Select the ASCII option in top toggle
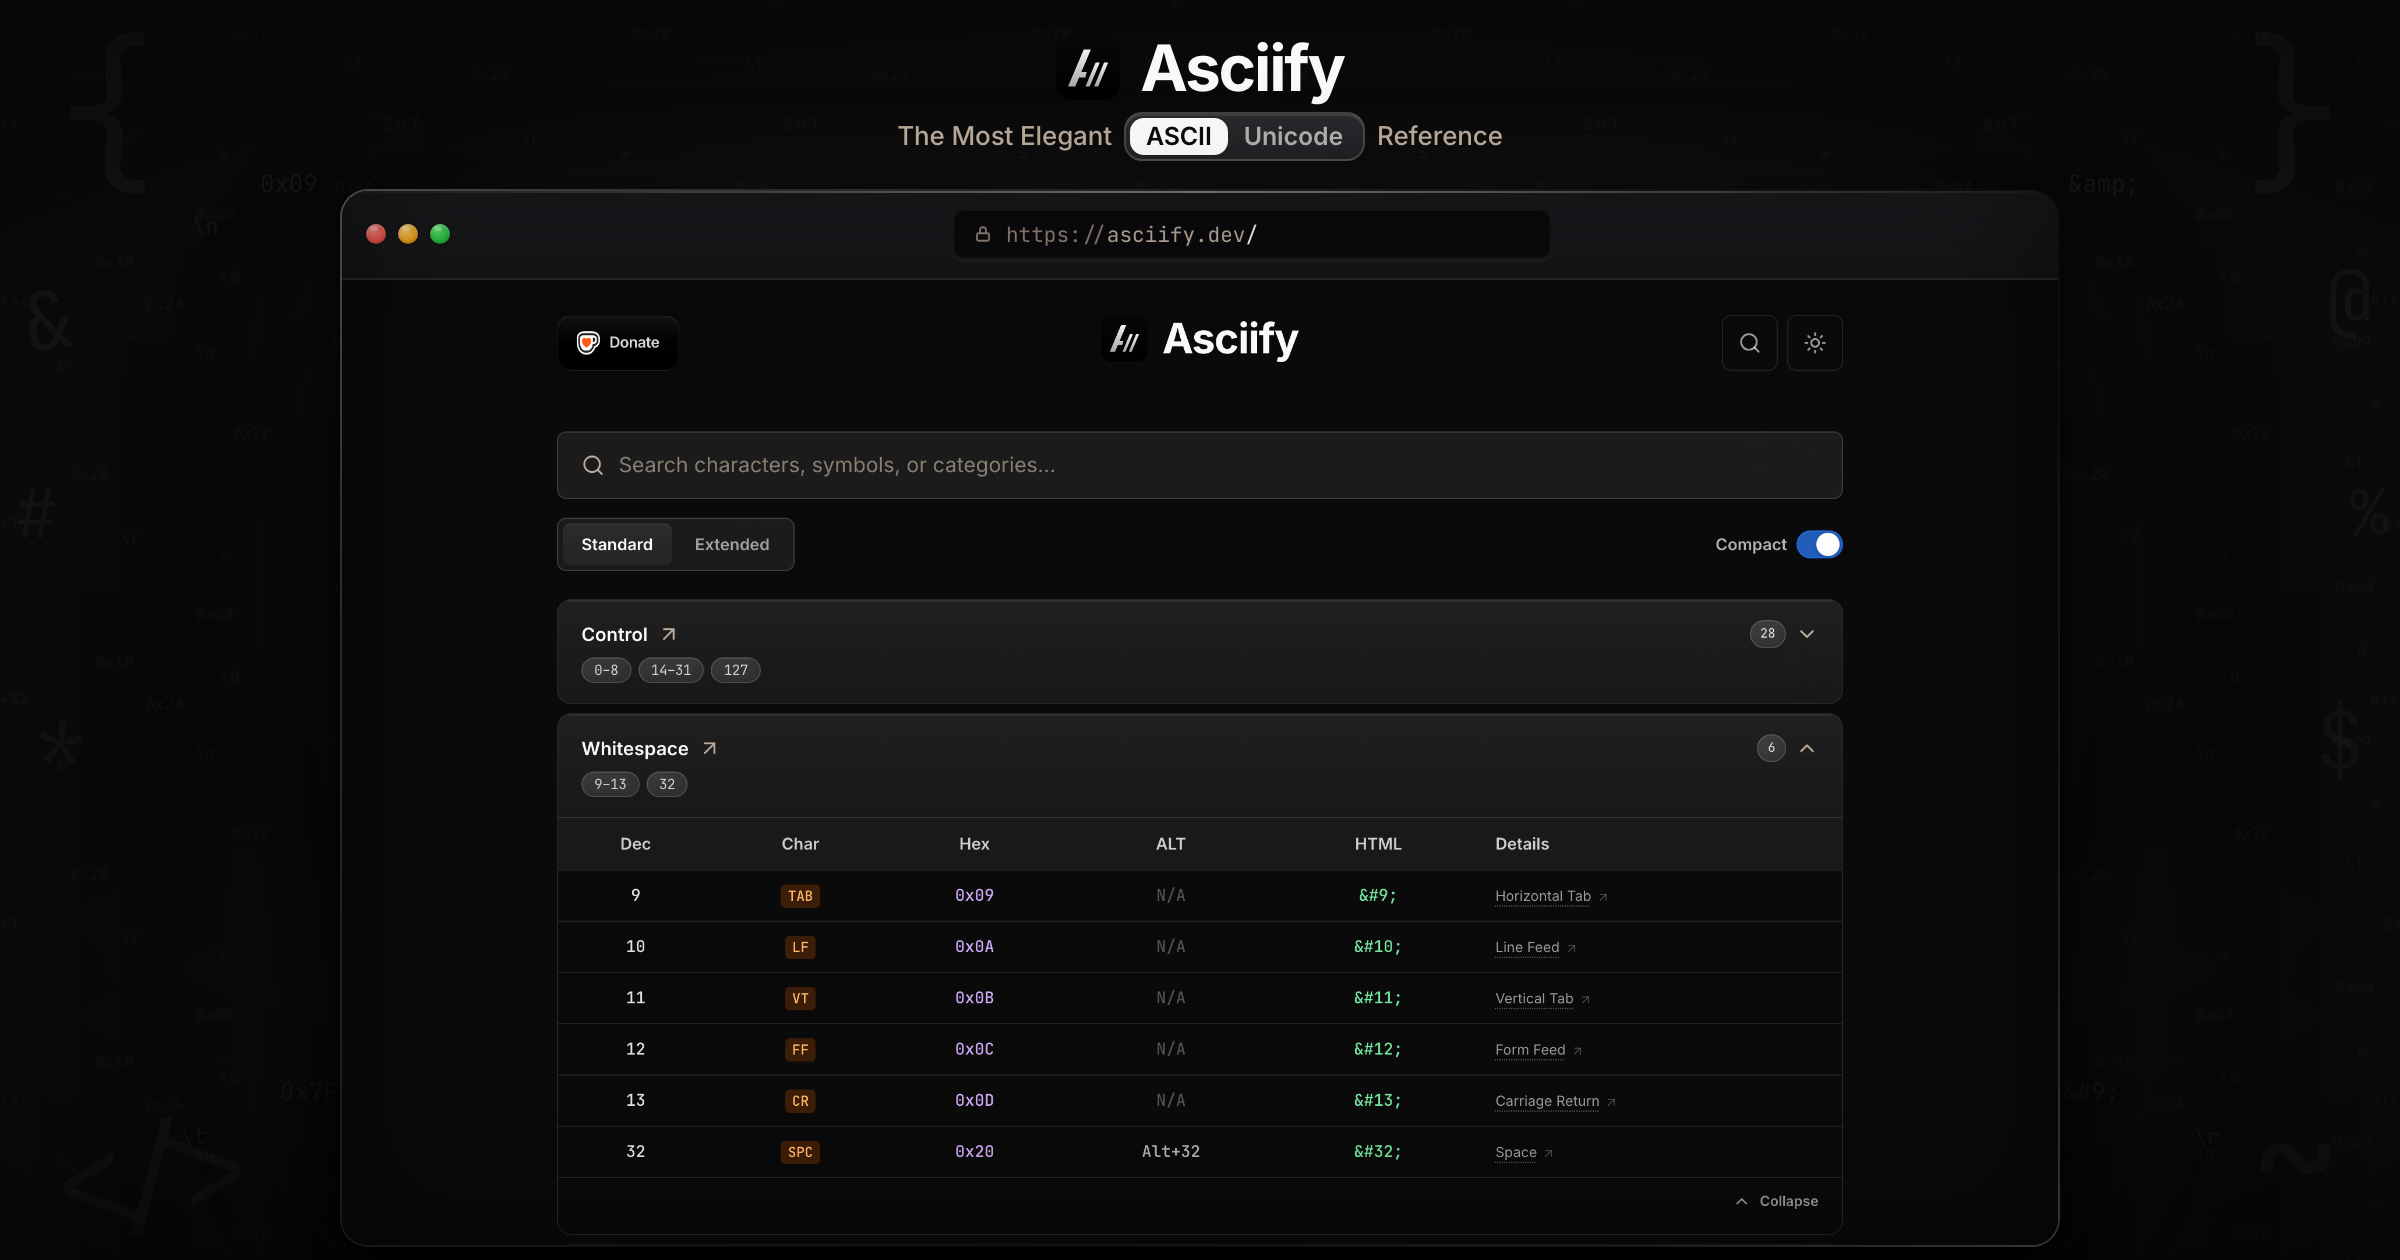This screenshot has width=2400, height=1260. coord(1179,136)
